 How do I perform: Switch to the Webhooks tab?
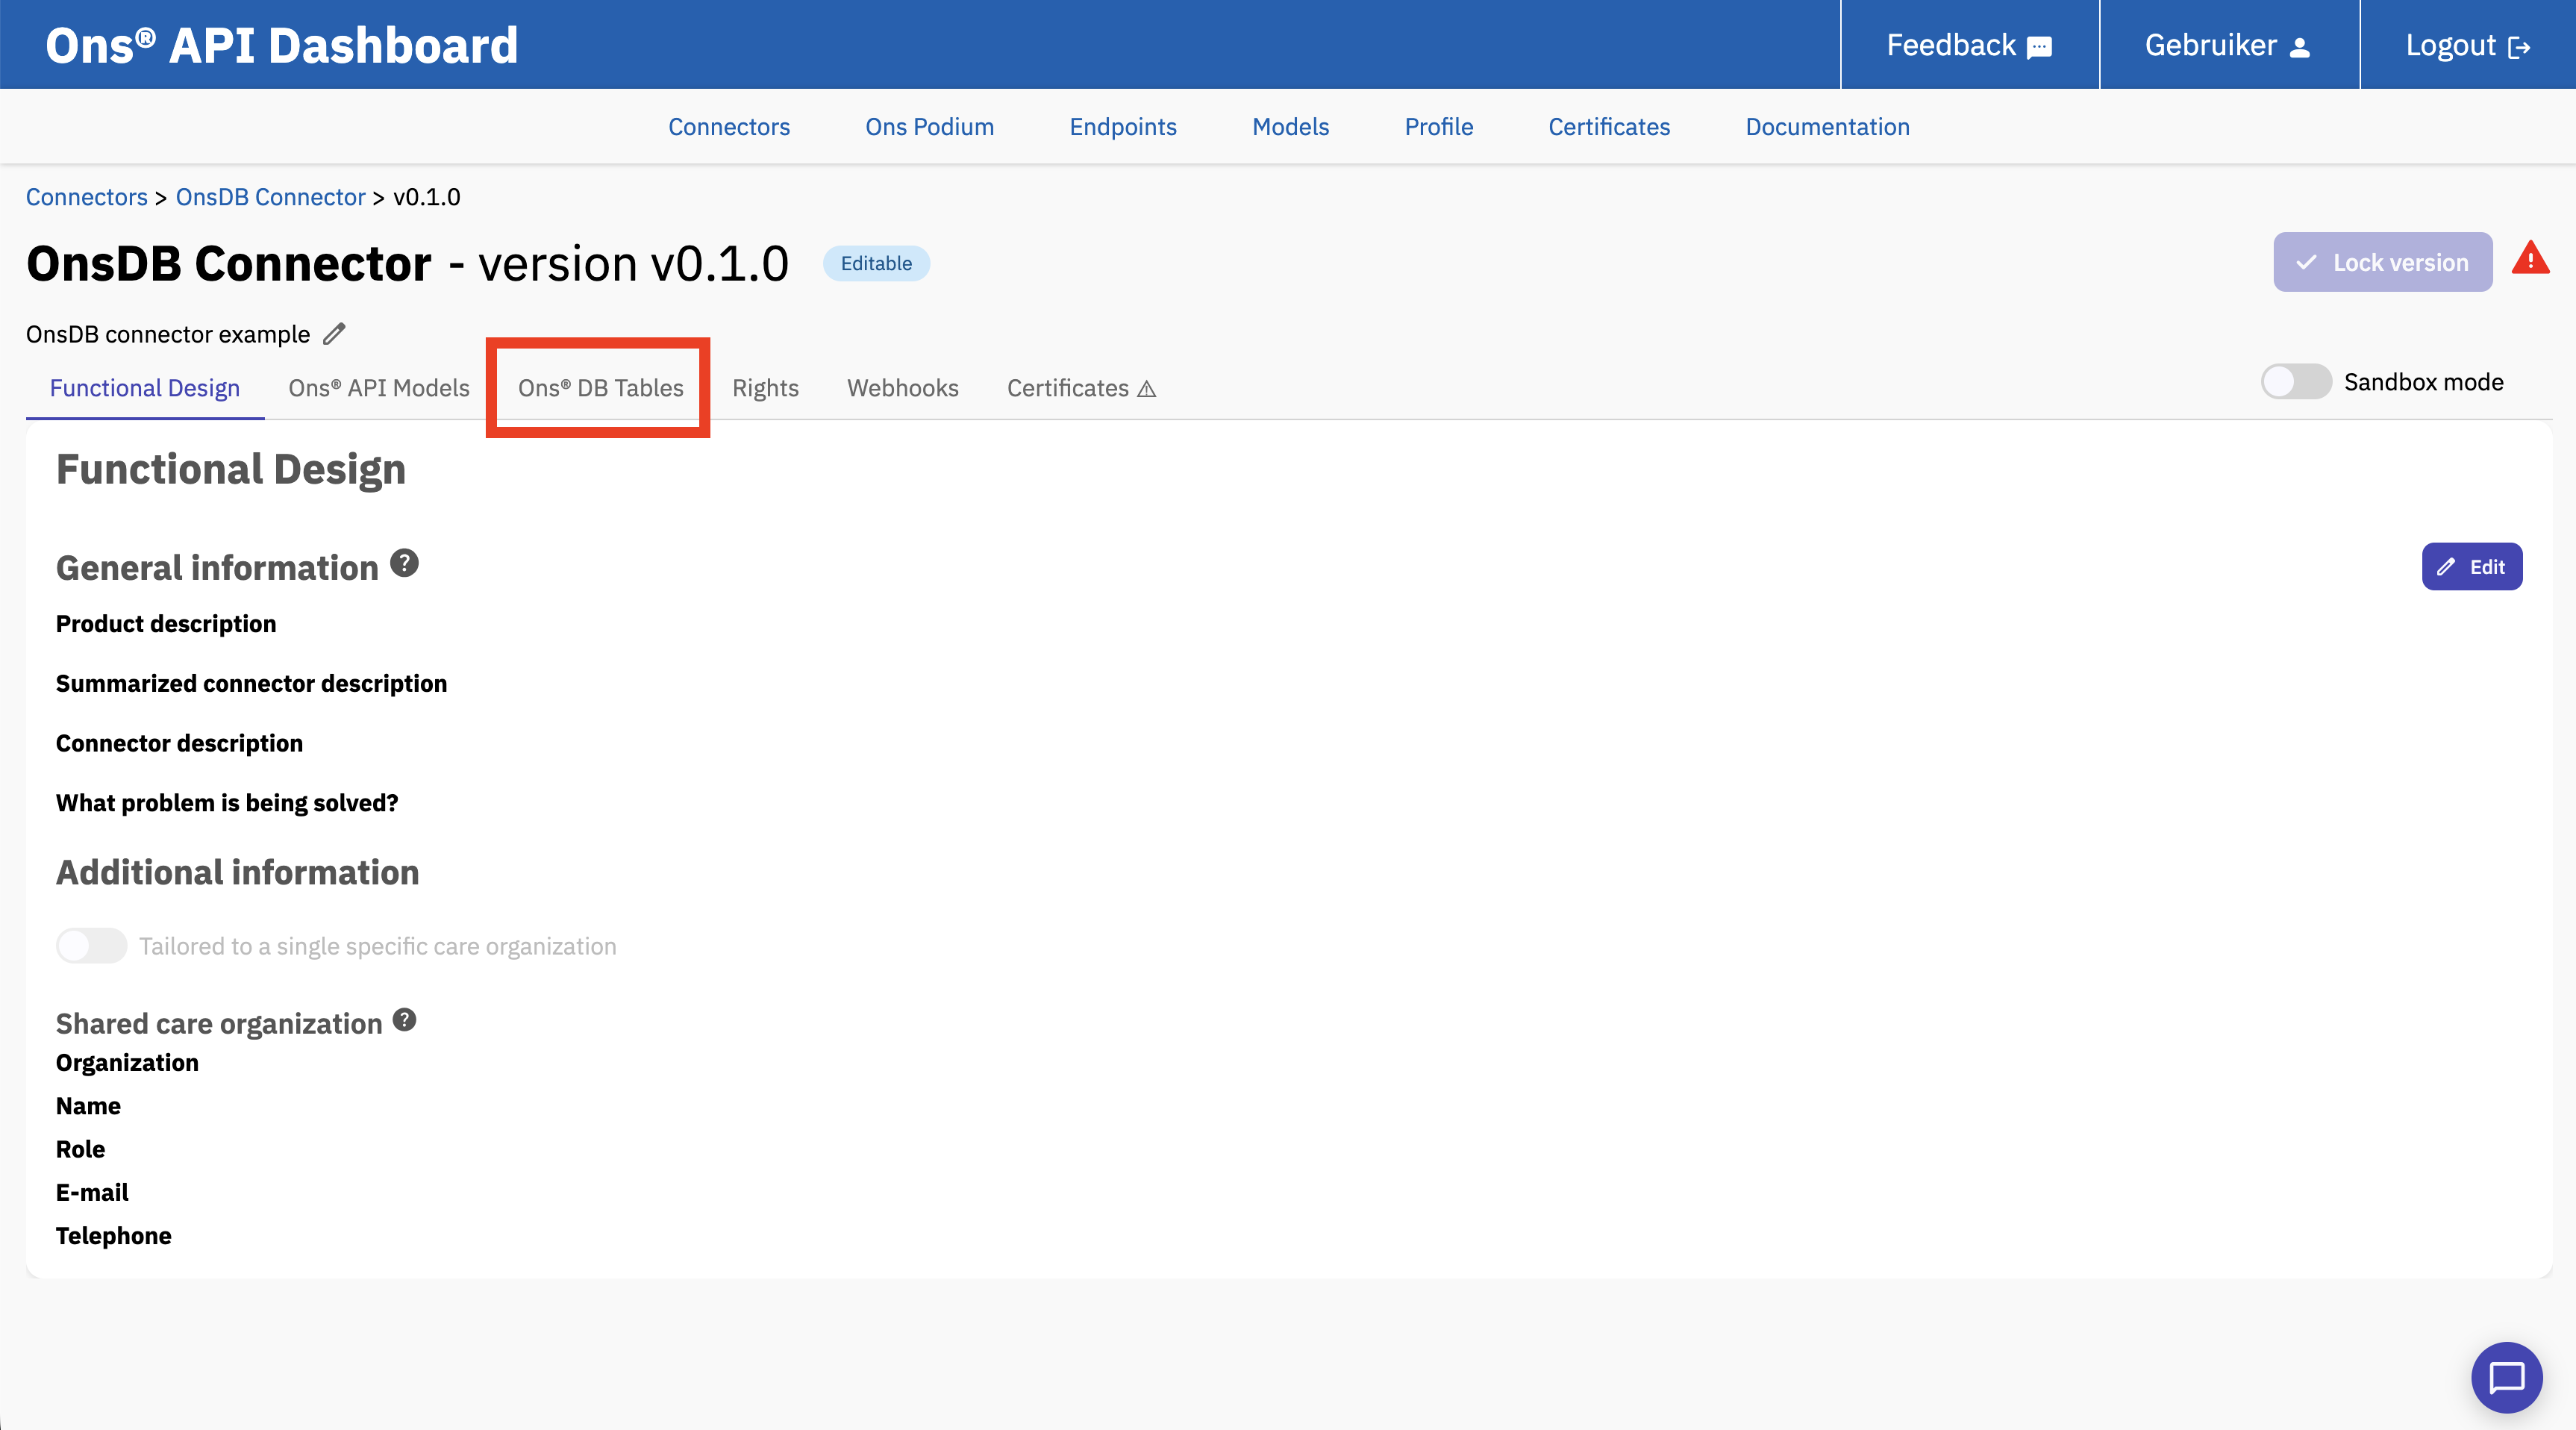[x=902, y=388]
